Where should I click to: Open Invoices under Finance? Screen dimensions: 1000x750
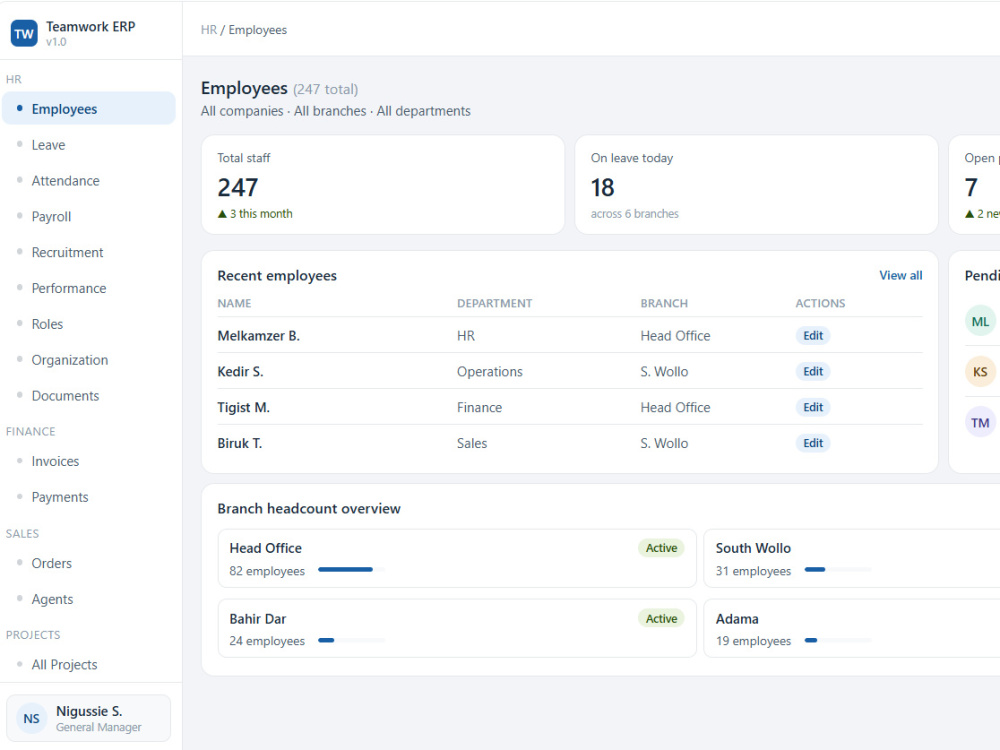[89, 460]
